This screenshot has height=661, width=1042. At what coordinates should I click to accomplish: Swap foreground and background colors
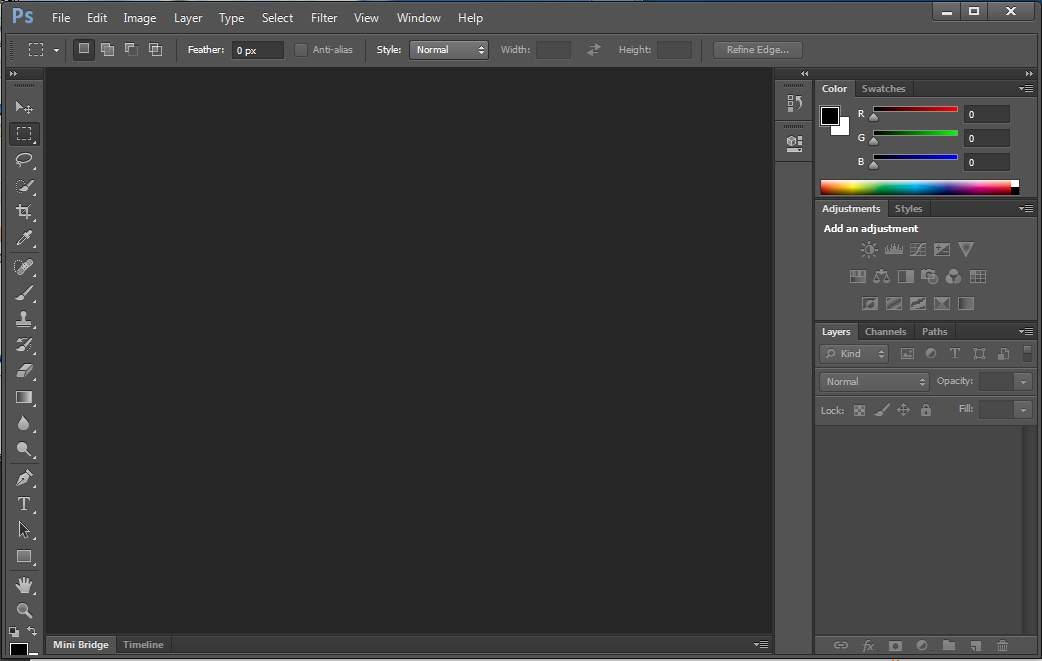pos(32,630)
